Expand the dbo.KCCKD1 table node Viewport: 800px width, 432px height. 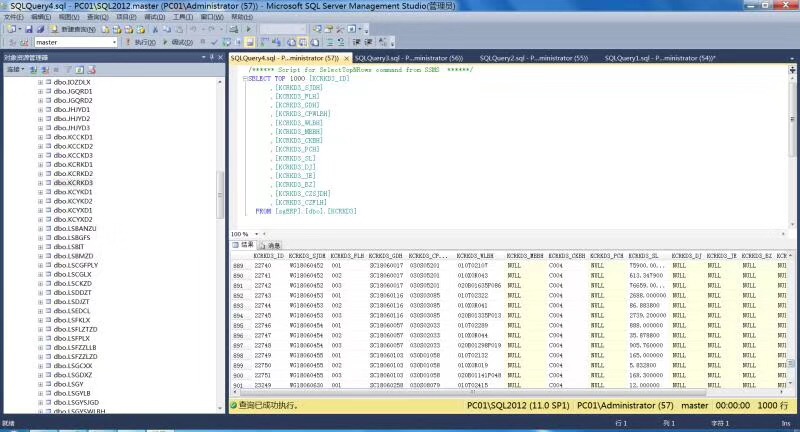click(x=40, y=137)
